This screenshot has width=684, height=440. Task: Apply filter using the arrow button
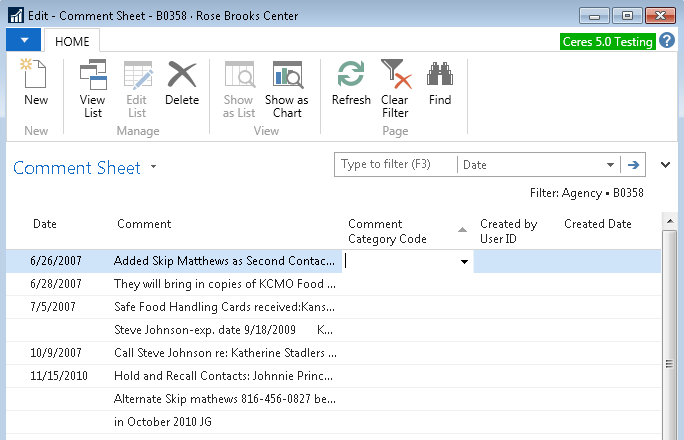click(633, 165)
